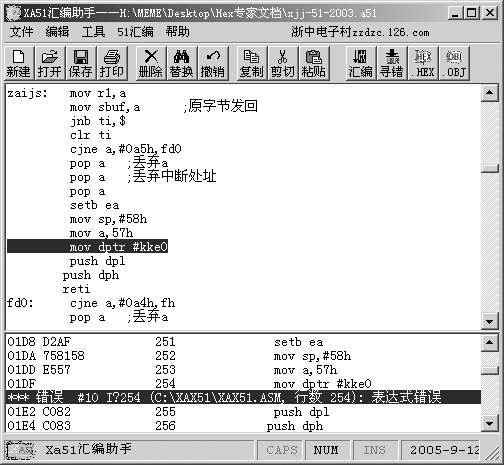Click the 'push dpl' line in the editor
This screenshot has height=465, width=504.
(x=97, y=261)
